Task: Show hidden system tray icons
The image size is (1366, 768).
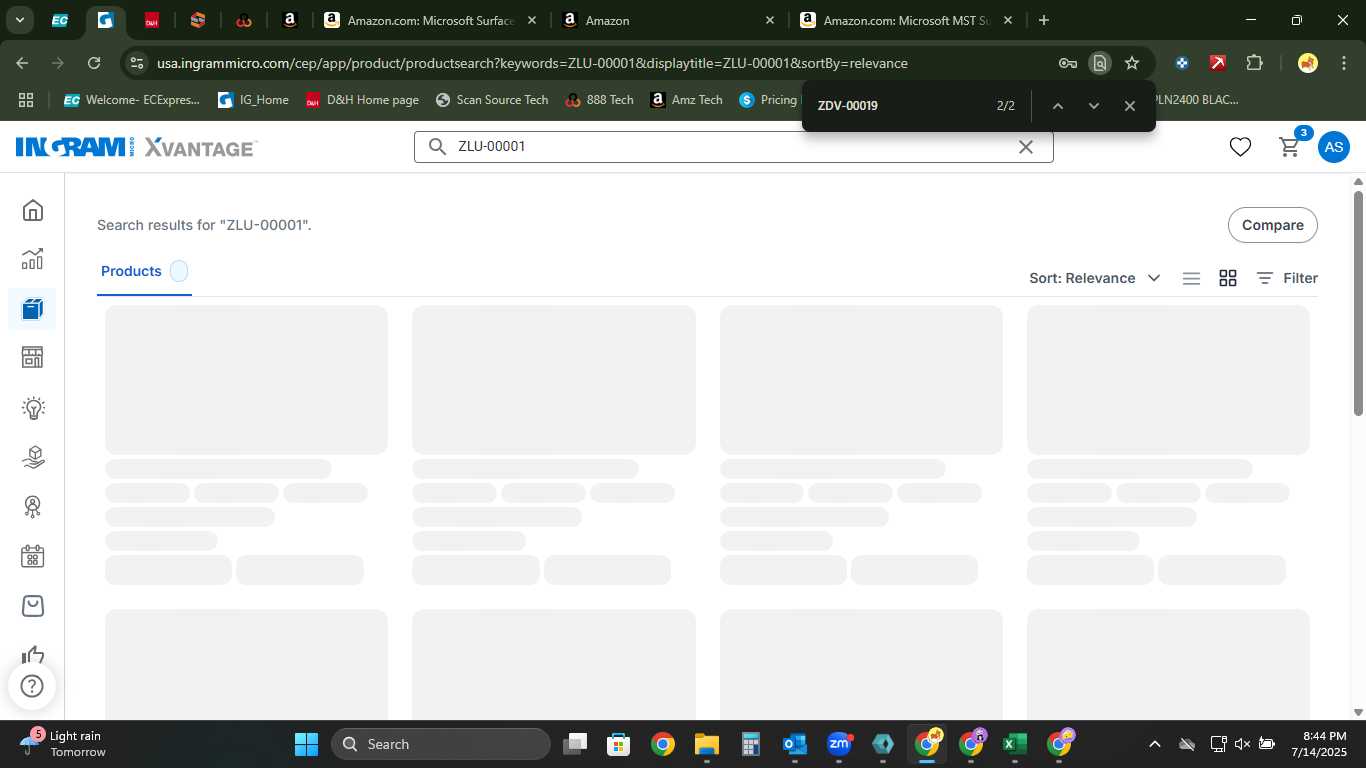Action: coord(1154,744)
